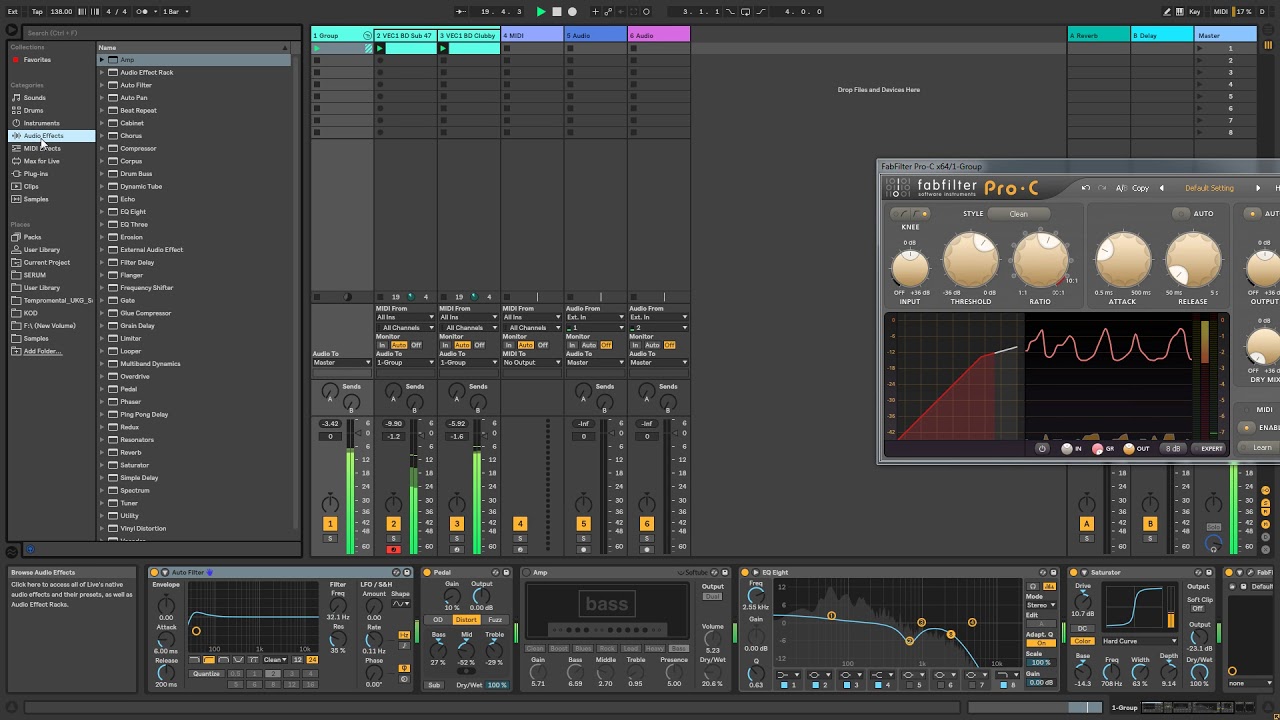This screenshot has width=1280, height=720.
Task: Toggle the EXPERT mode button in Pro-C
Action: (x=1212, y=449)
